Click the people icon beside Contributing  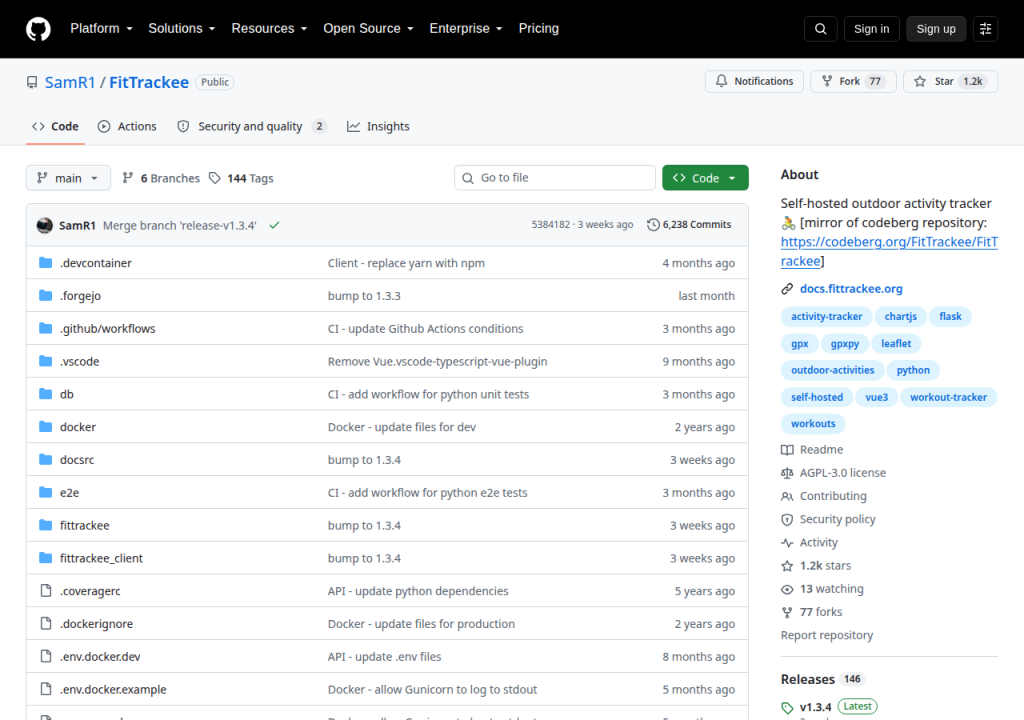[787, 497]
